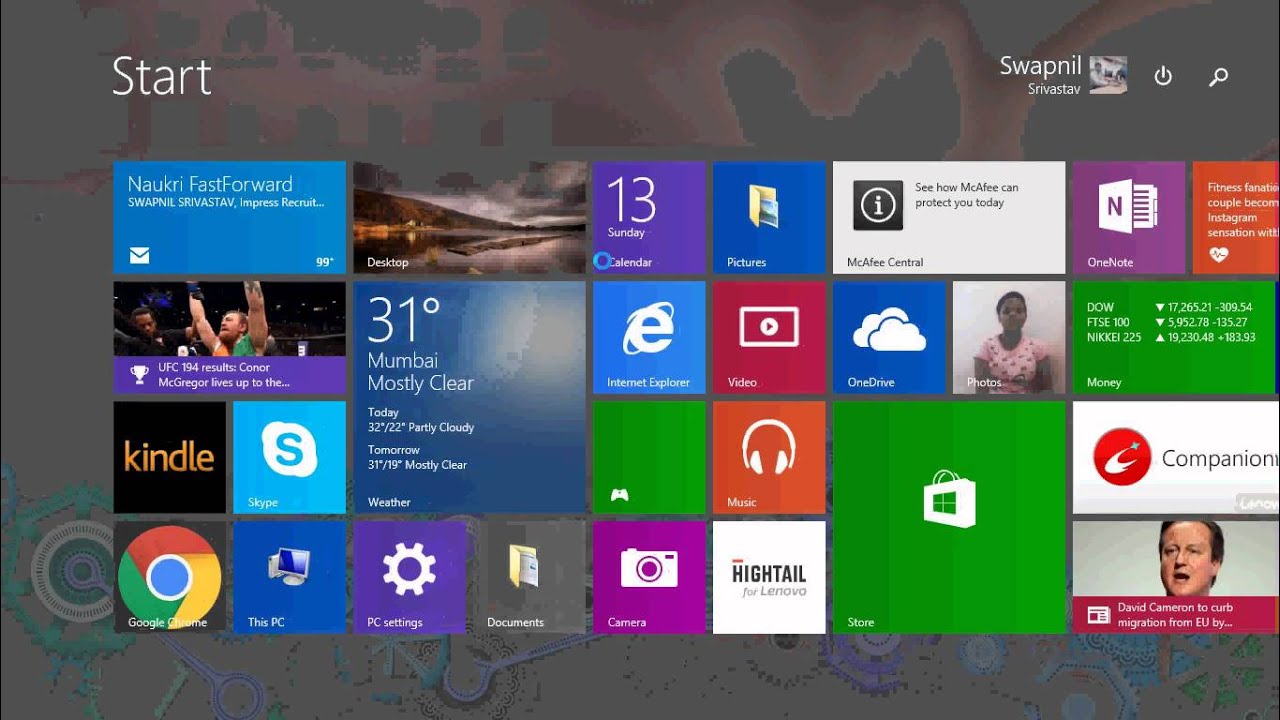Screen dimensions: 1280x720
Task: Launch Google Chrome tile
Action: [x=169, y=577]
